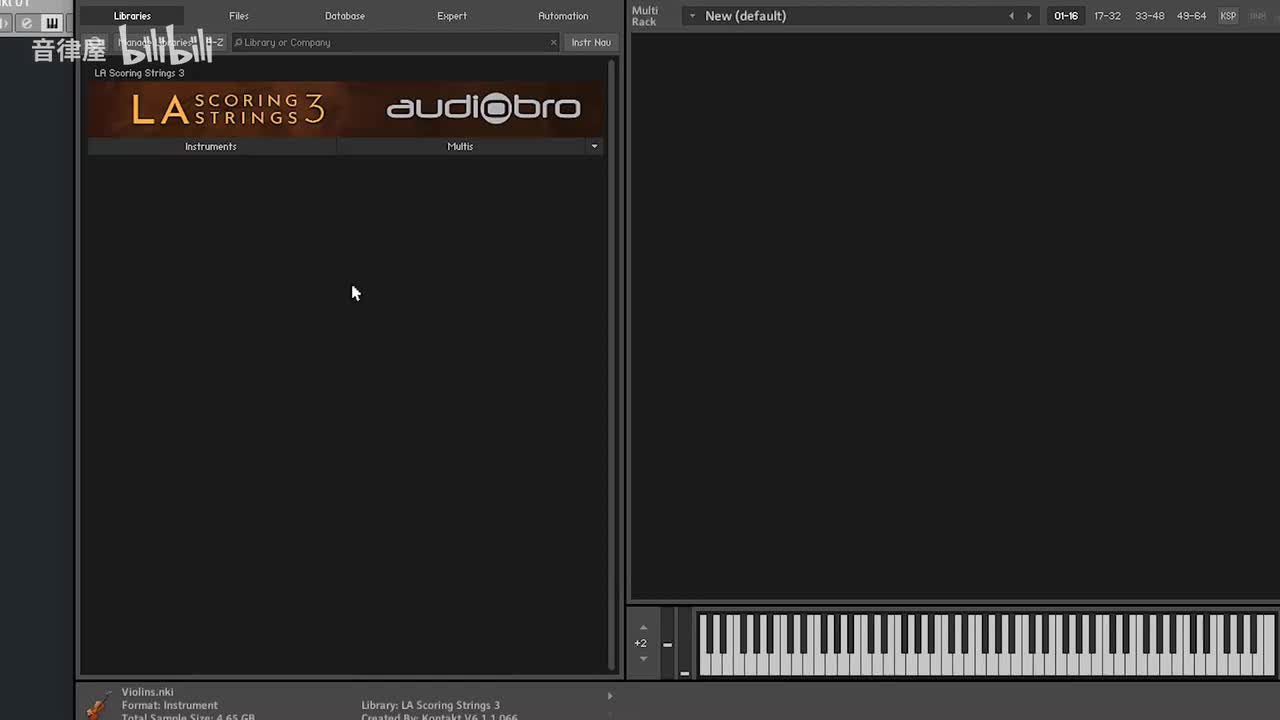Image resolution: width=1280 pixels, height=720 pixels.
Task: Clear the library search with the X
Action: tap(554, 42)
